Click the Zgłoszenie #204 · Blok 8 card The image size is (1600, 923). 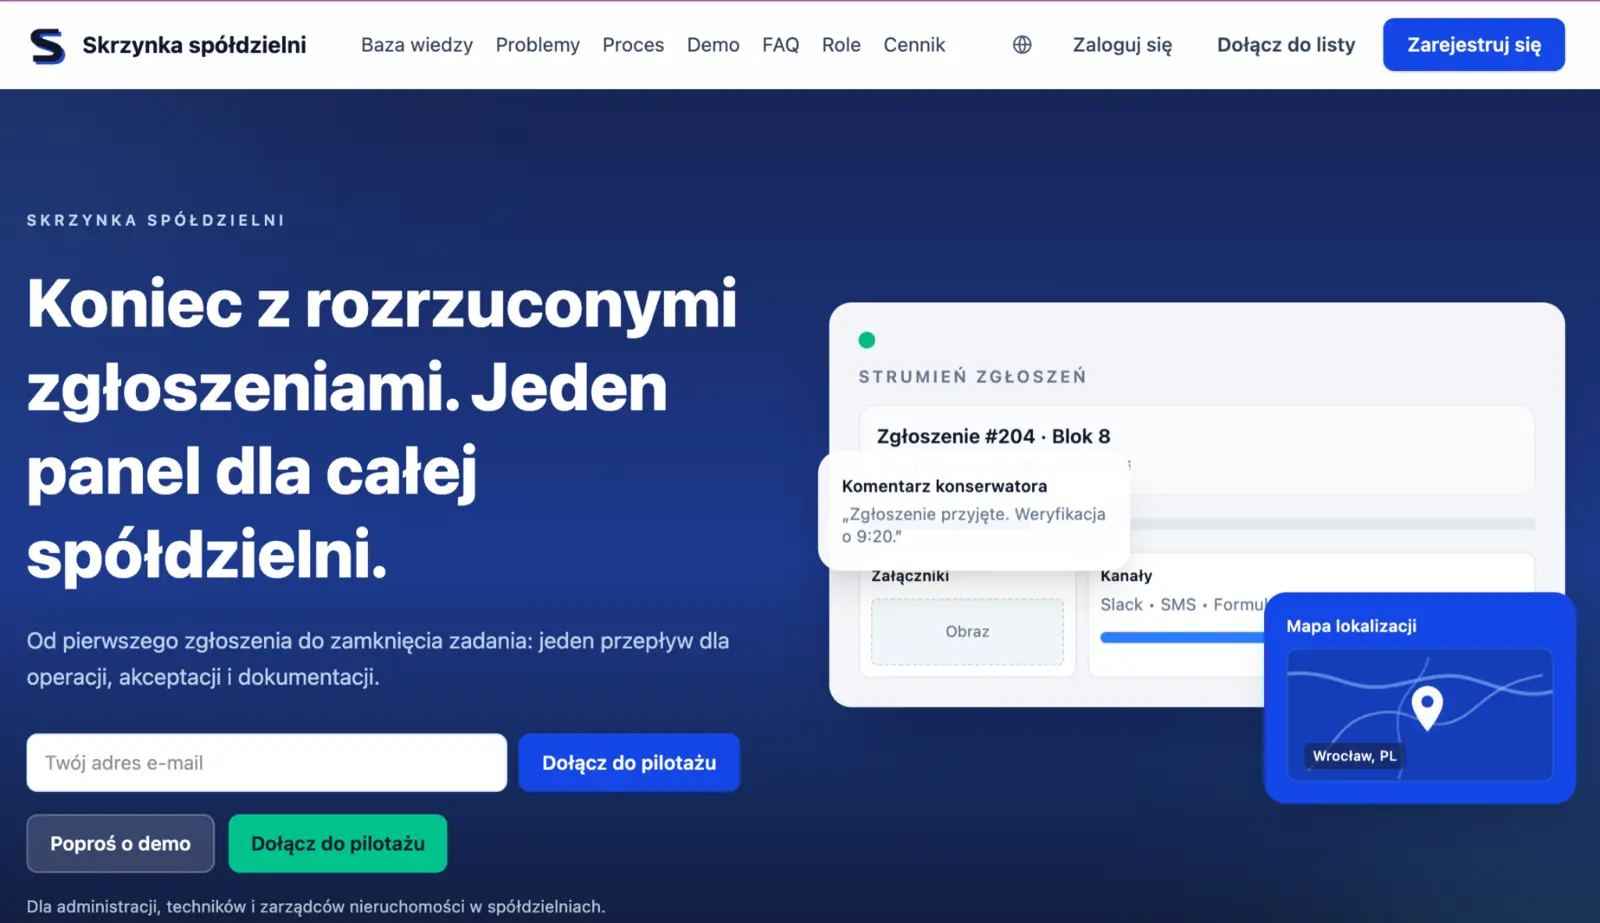point(1196,450)
